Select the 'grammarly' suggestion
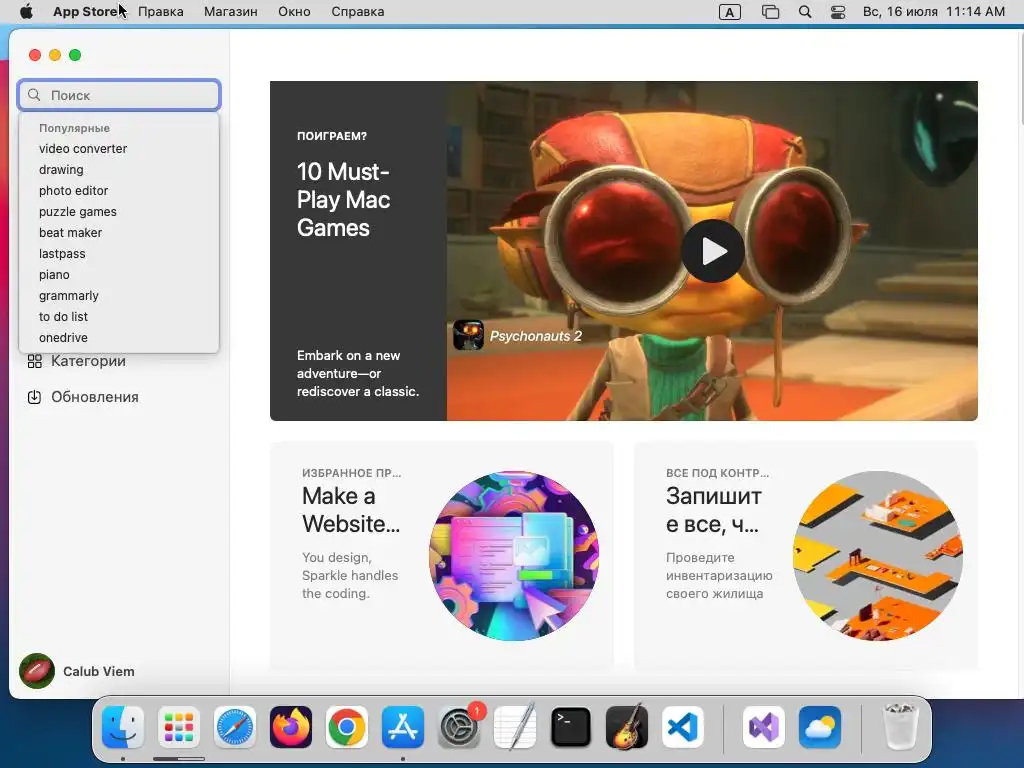Screen dimensions: 1024x768 [119, 295]
